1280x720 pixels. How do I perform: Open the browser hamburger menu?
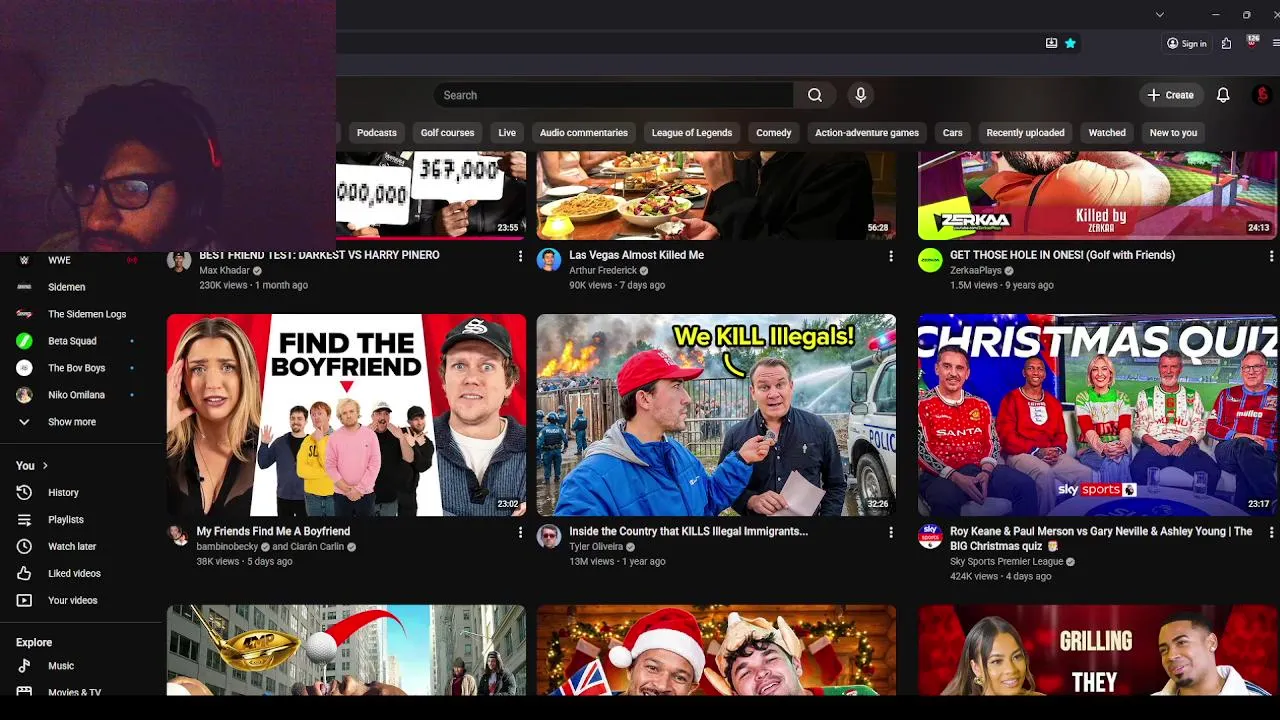coord(1276,43)
